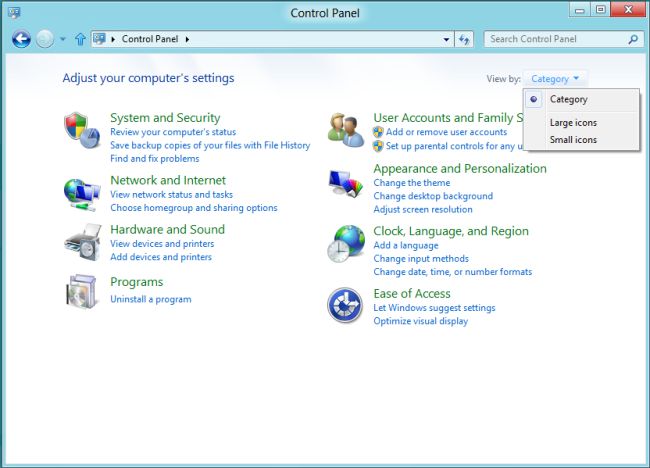Viewport: 650px width, 468px height.
Task: Open the Hardware and Sound heading
Action: [167, 229]
